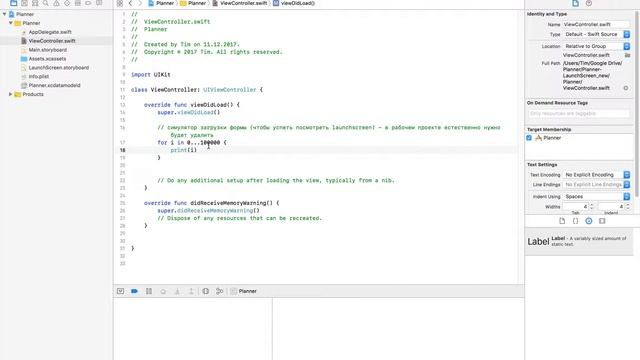The height and width of the screenshot is (360, 640).
Task: Open the Report navigator
Action: [99, 3]
